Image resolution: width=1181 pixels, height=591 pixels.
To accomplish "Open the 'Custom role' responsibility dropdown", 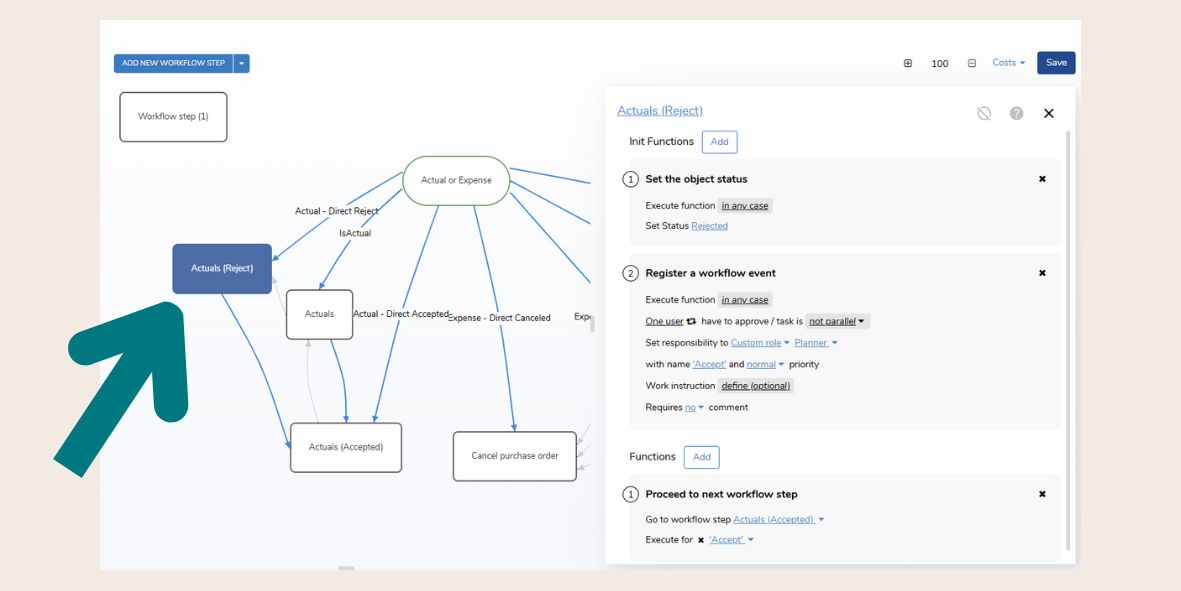I will [x=760, y=343].
